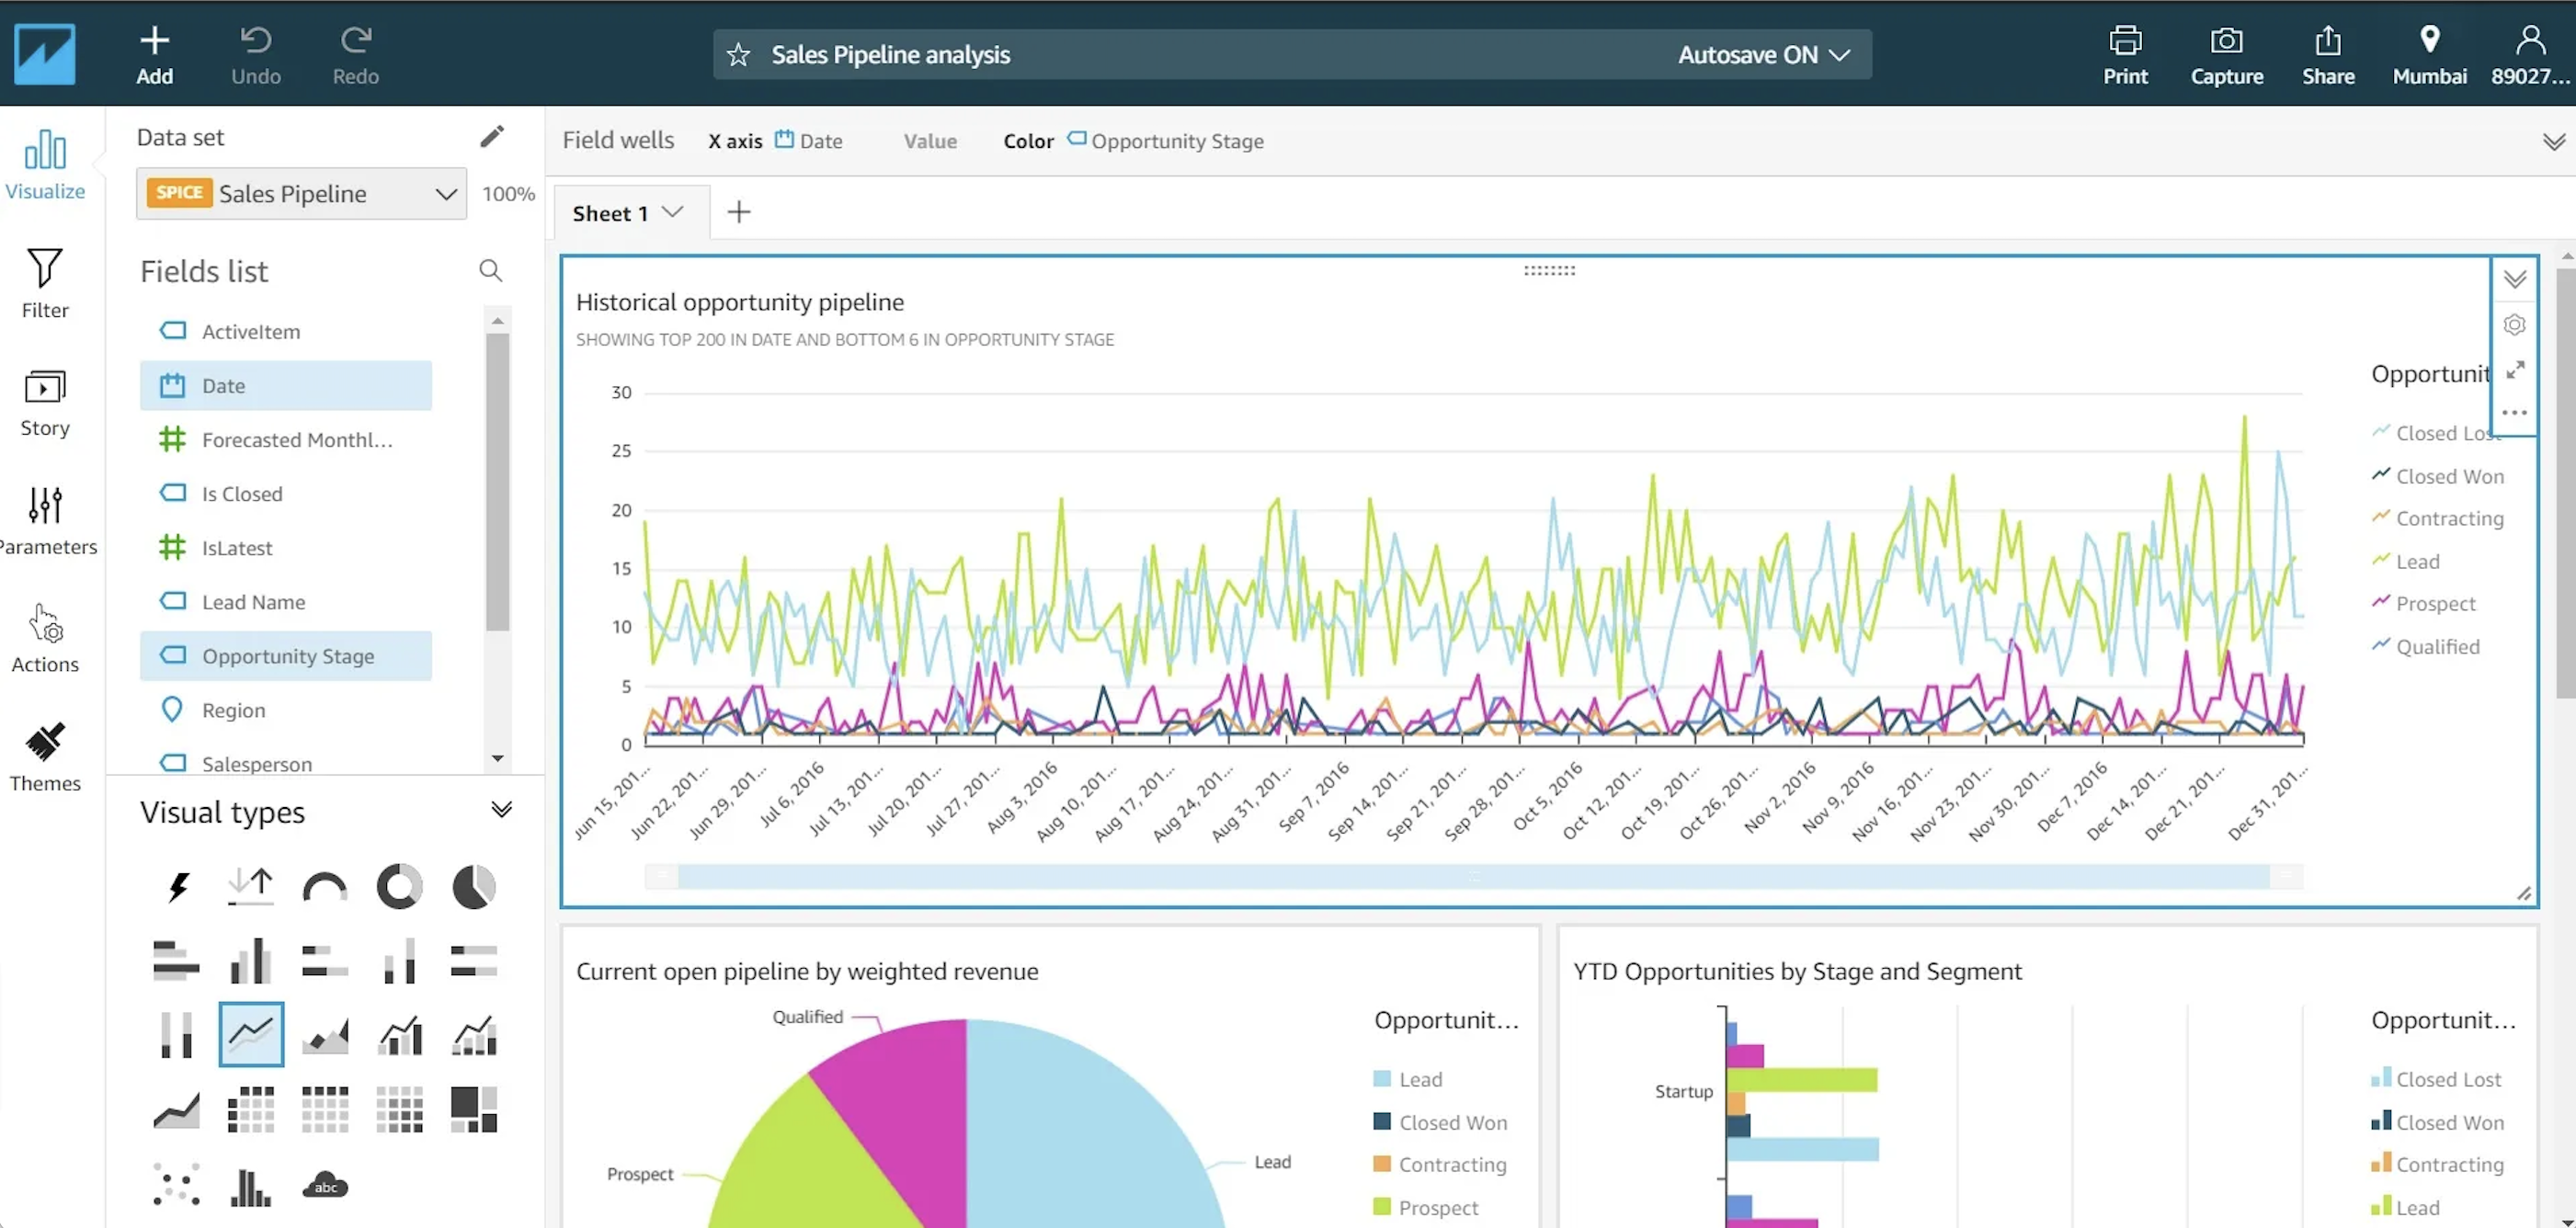2576x1228 pixels.
Task: Open the Themes panel
Action: coord(45,757)
